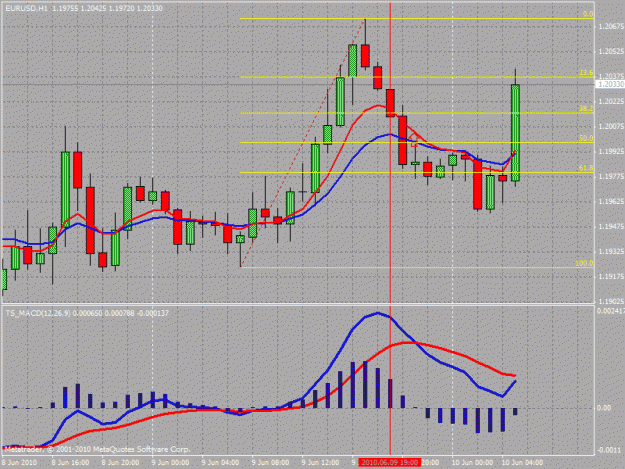The width and height of the screenshot is (625, 469).
Task: Click the 1.19775 price axis label
Action: [611, 177]
